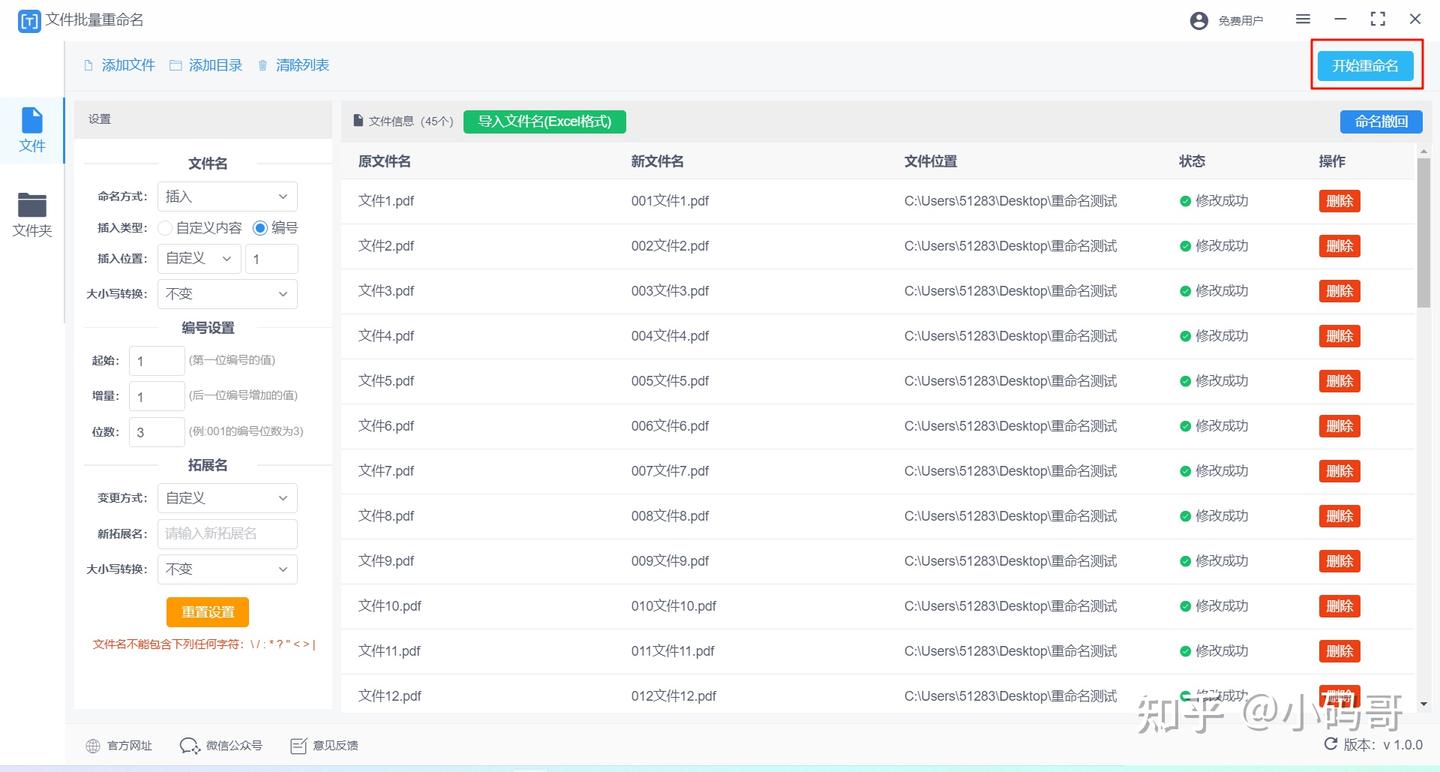
Task: Click 免费用户 label
Action: coord(1241,21)
